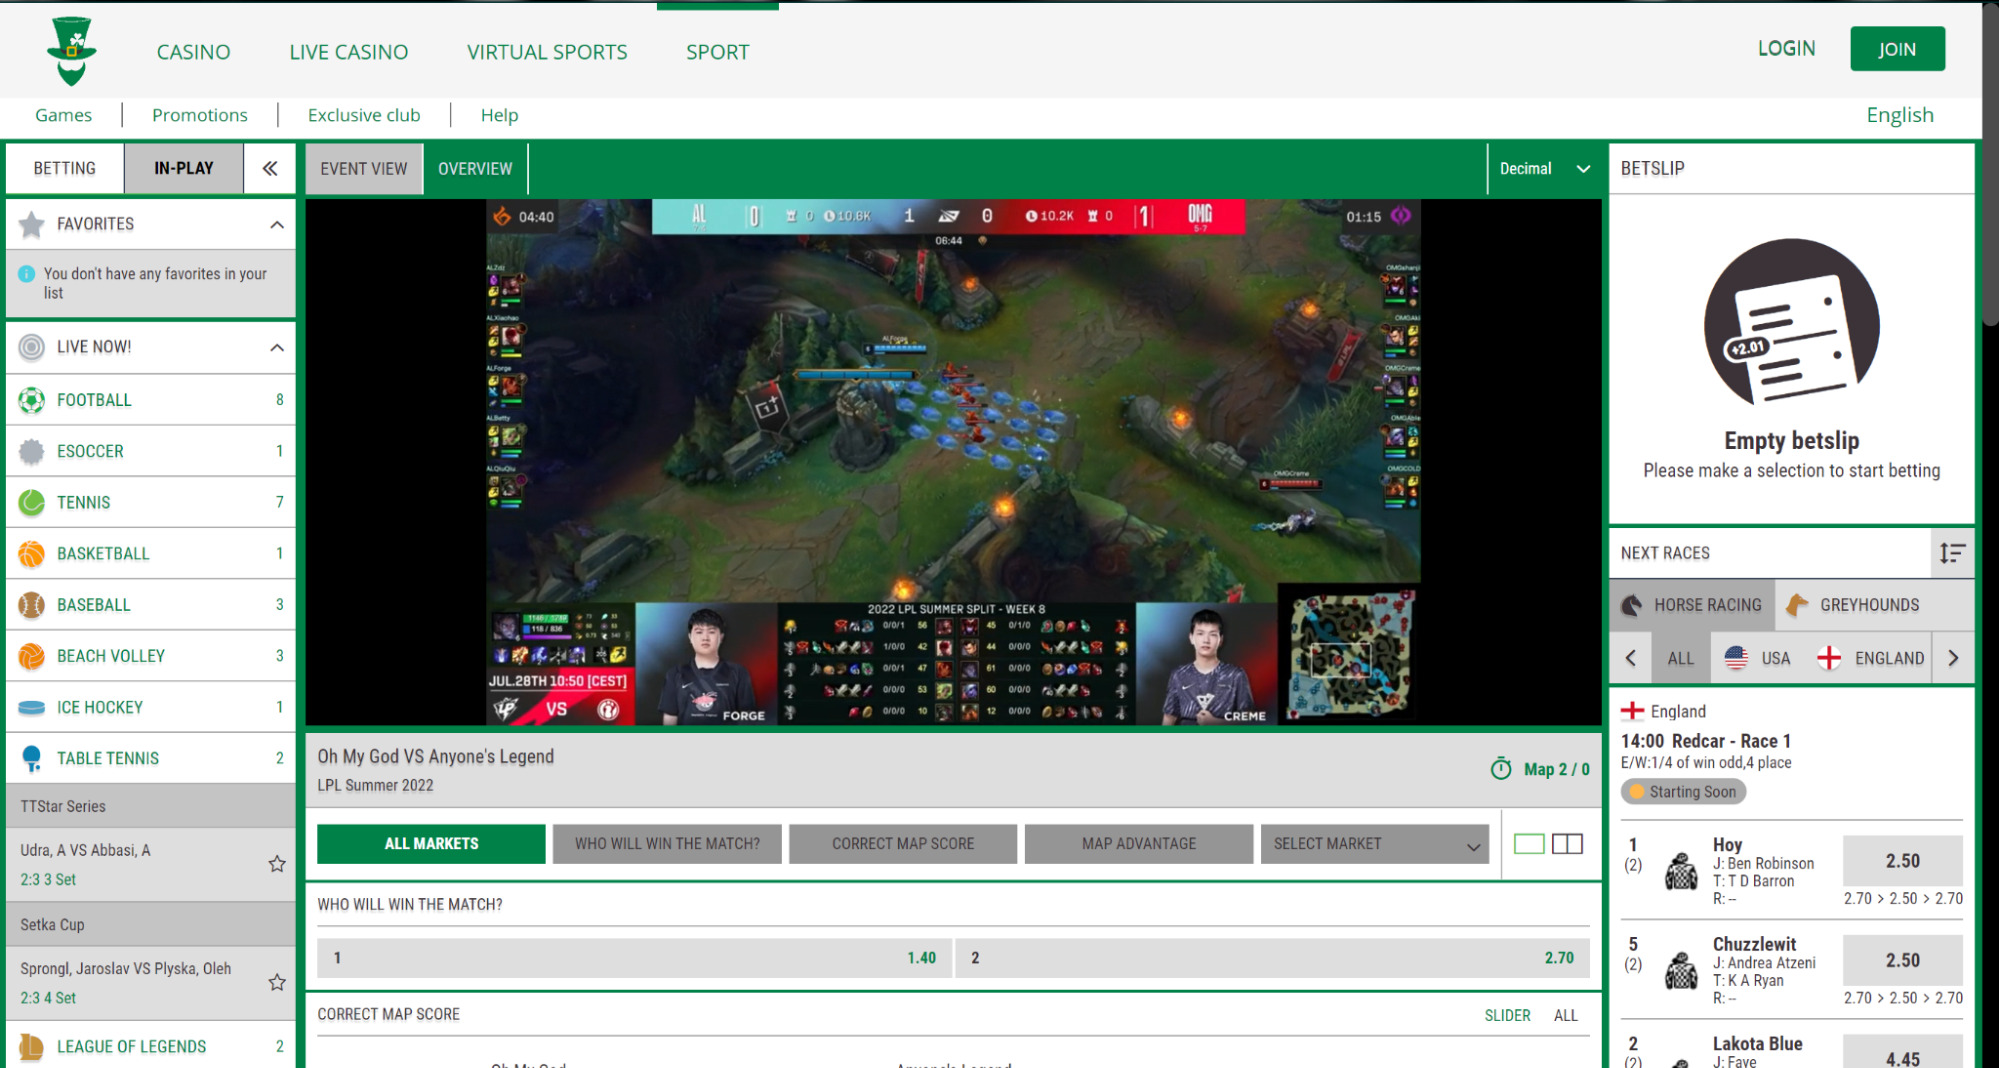This screenshot has height=1068, width=1999.
Task: Collapse the Favorites section
Action: point(277,224)
